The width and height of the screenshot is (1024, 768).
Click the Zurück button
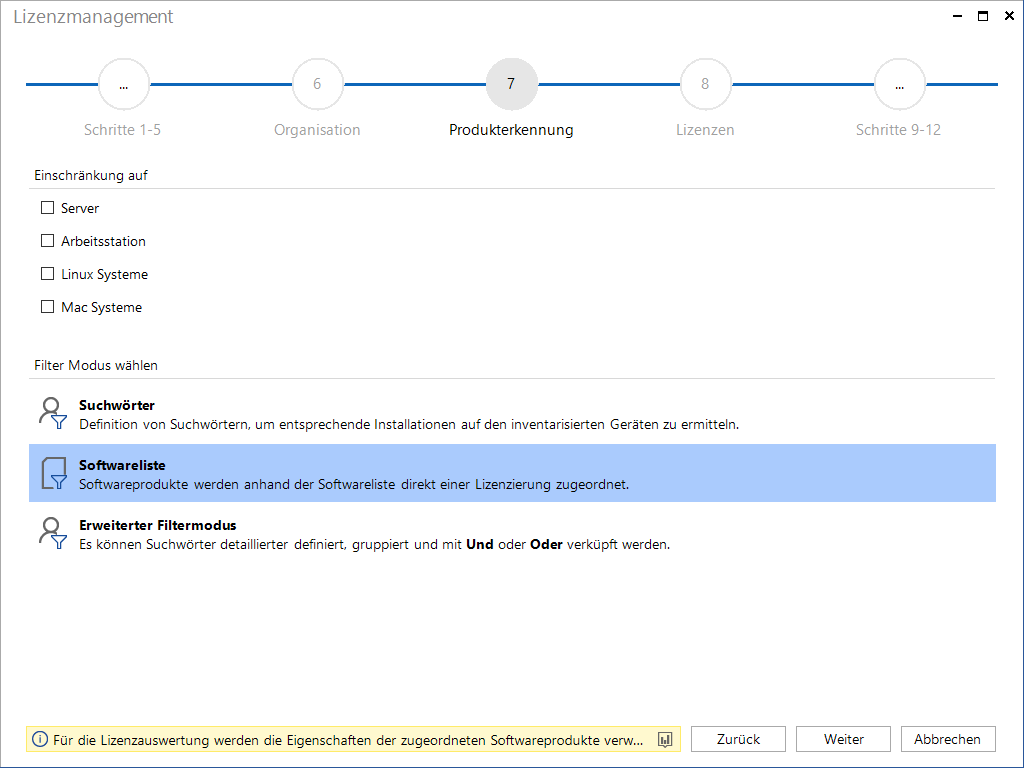click(738, 739)
